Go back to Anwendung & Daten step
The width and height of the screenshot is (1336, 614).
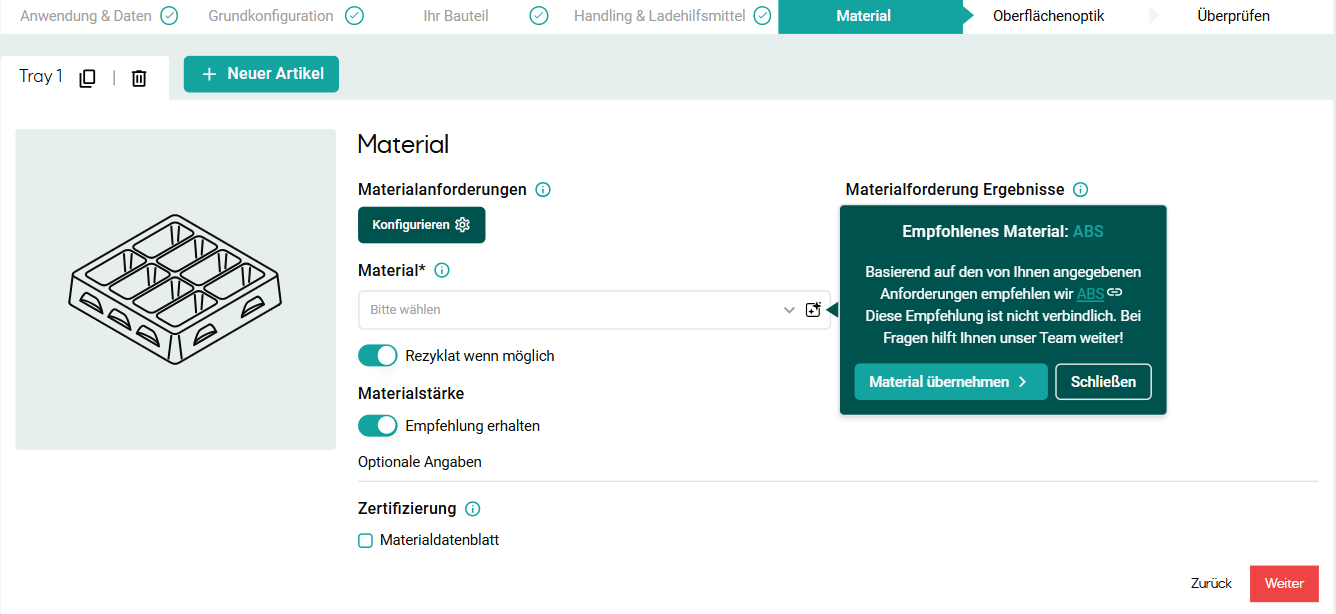(x=86, y=16)
